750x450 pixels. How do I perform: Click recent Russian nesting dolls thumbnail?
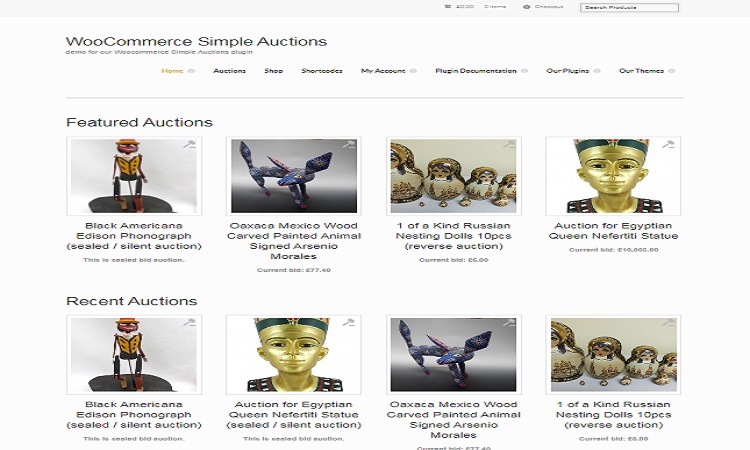coord(613,355)
